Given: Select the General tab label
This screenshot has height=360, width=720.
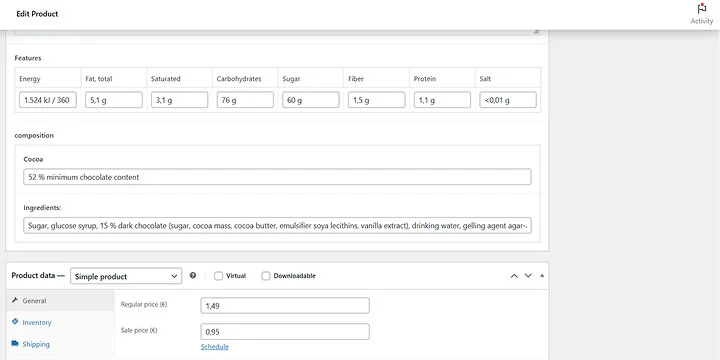Looking at the screenshot, I should (x=34, y=301).
